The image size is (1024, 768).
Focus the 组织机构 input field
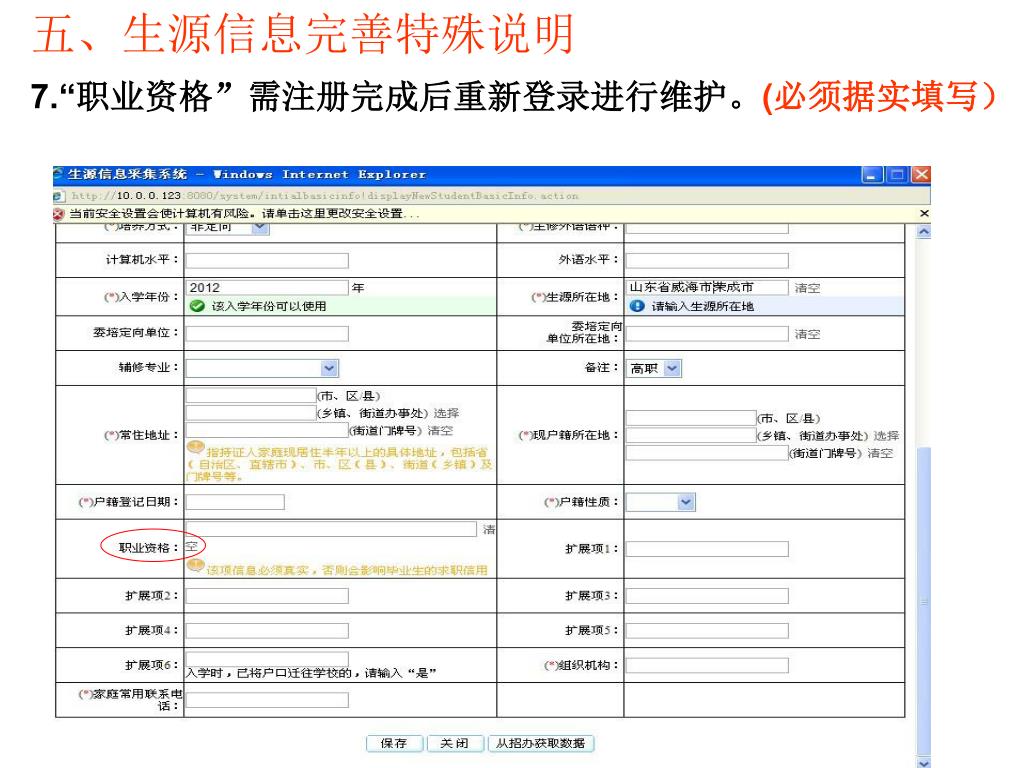707,665
